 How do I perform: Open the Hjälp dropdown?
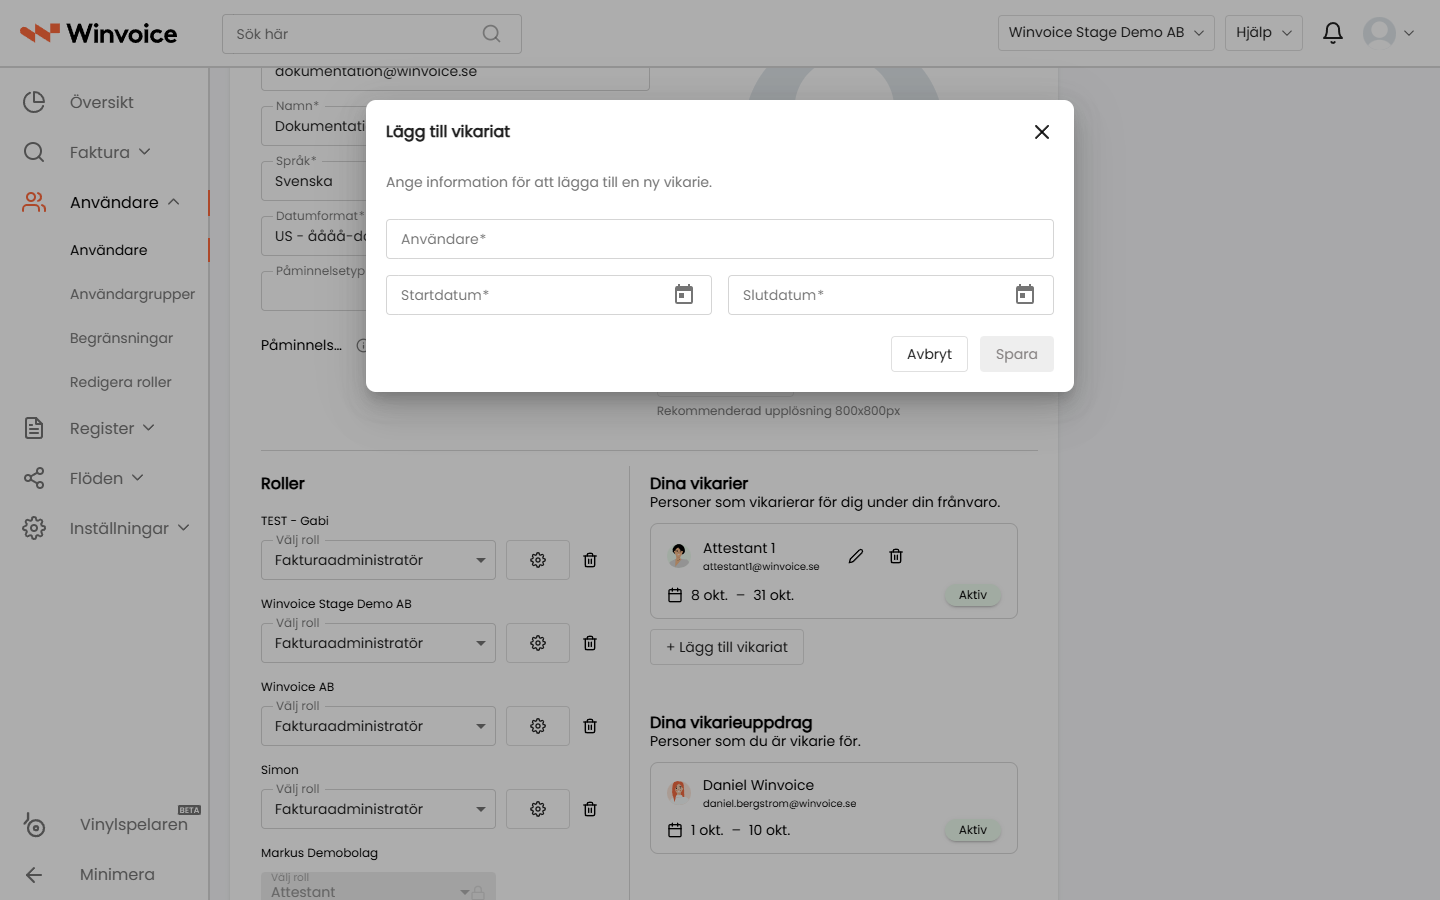1264,33
